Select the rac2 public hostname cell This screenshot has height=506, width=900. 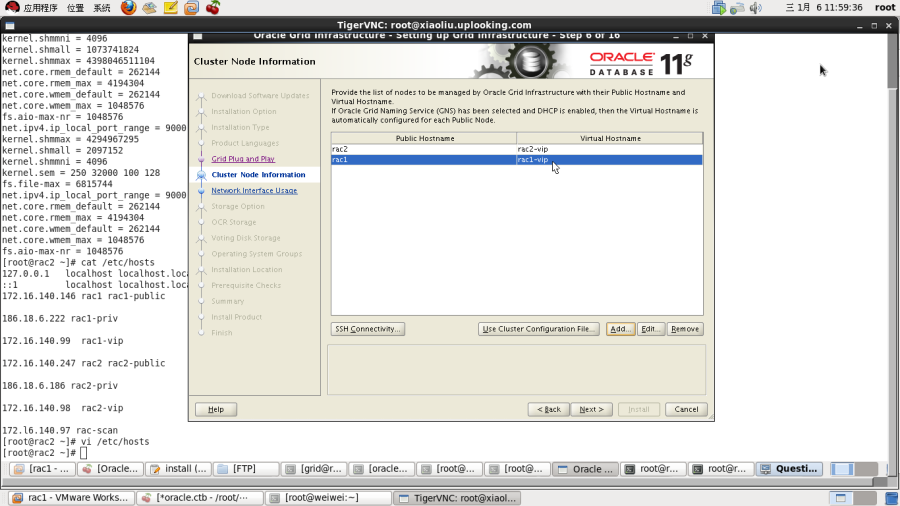[424, 149]
